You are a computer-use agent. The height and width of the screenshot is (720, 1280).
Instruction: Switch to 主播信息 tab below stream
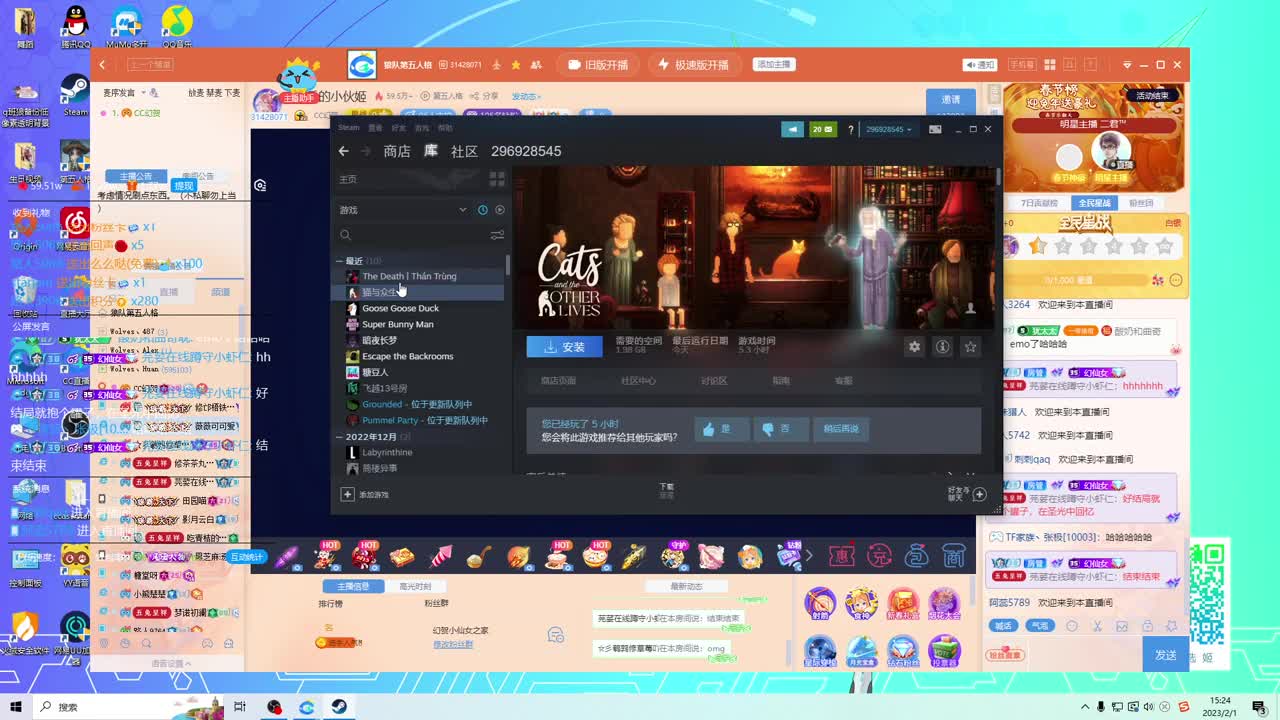click(x=353, y=586)
